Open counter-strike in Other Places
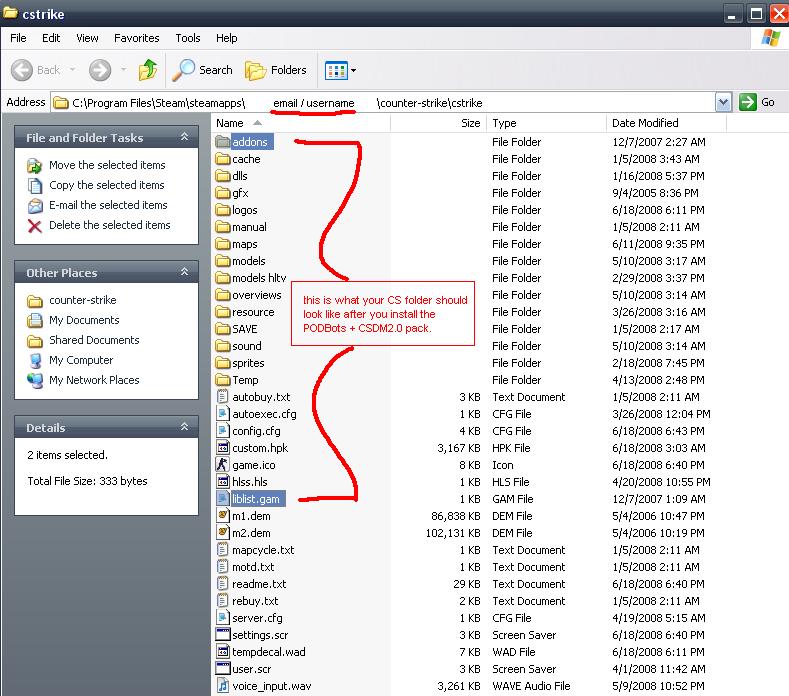 coord(83,300)
